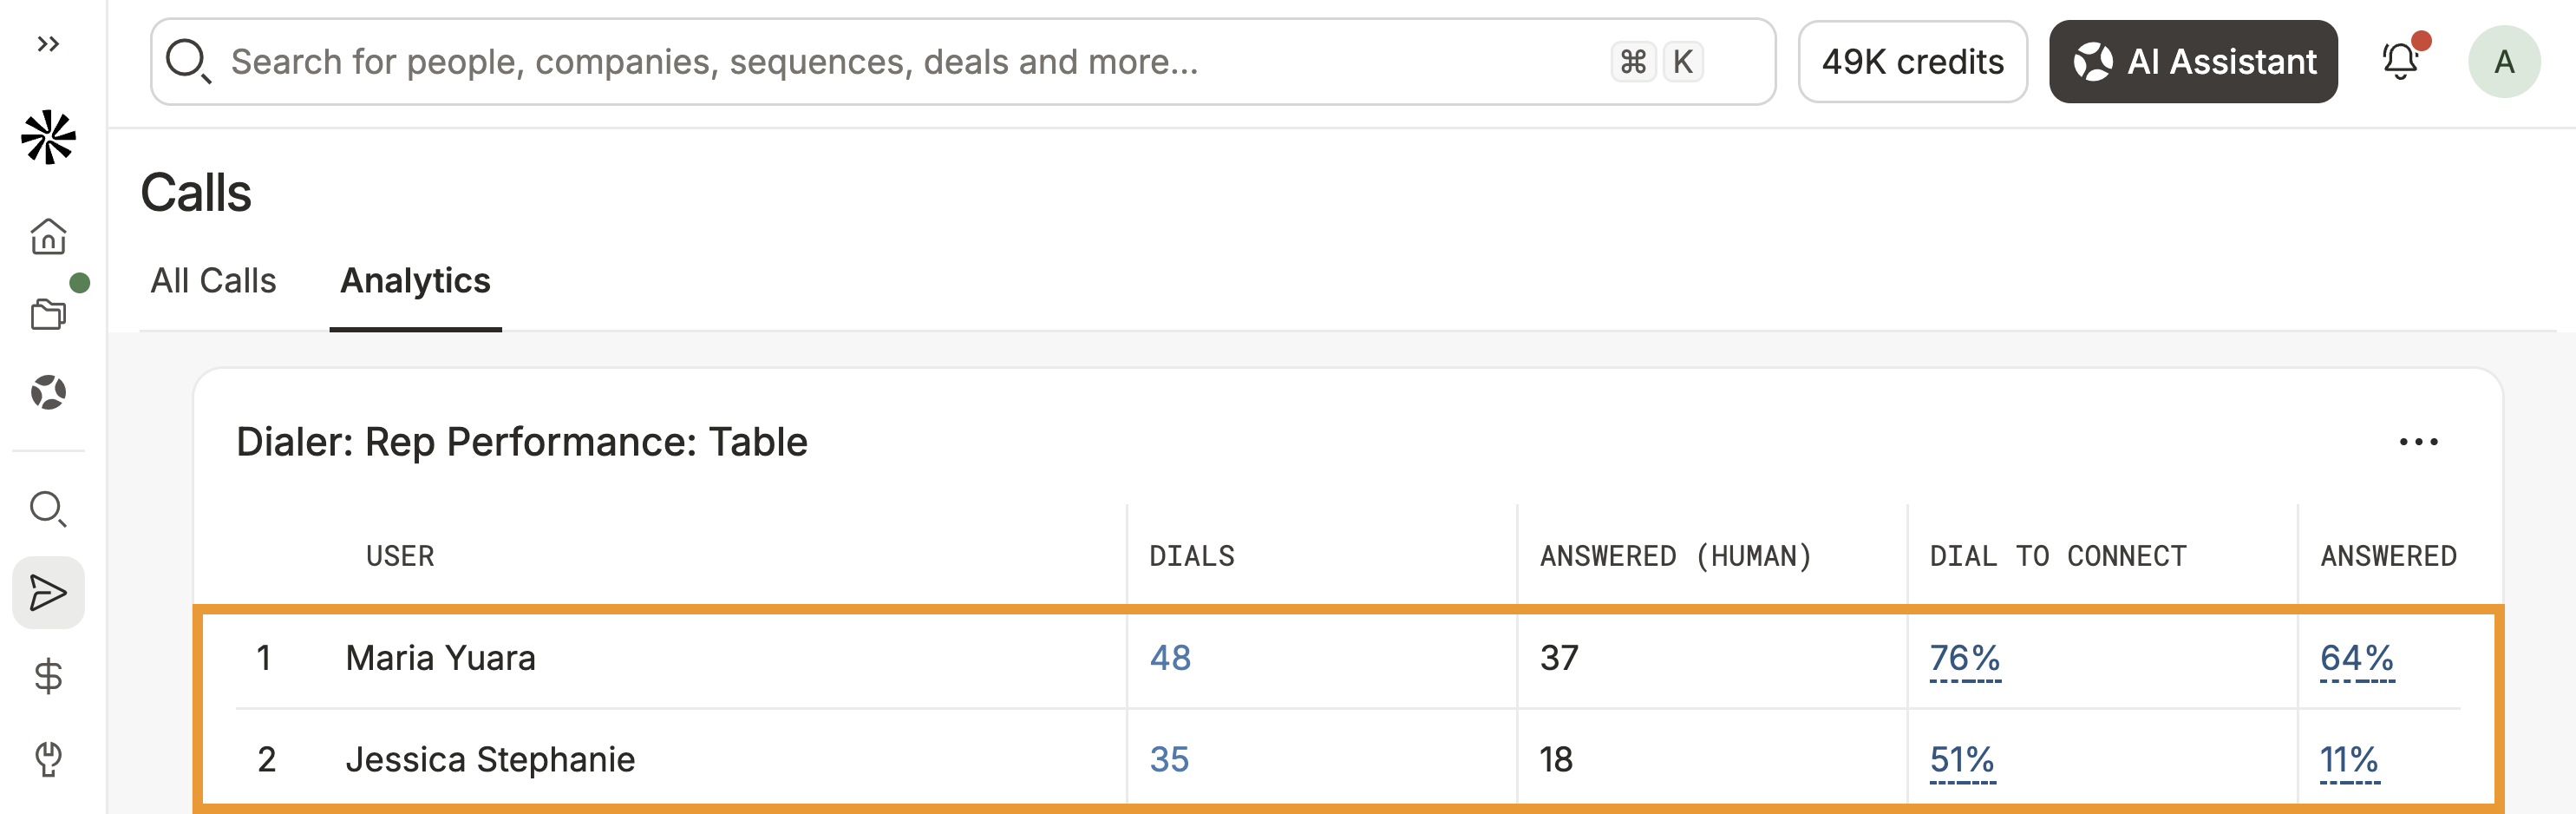Screen dimensions: 2576x814
Task: Click the AI Assistant button
Action: click(2193, 61)
